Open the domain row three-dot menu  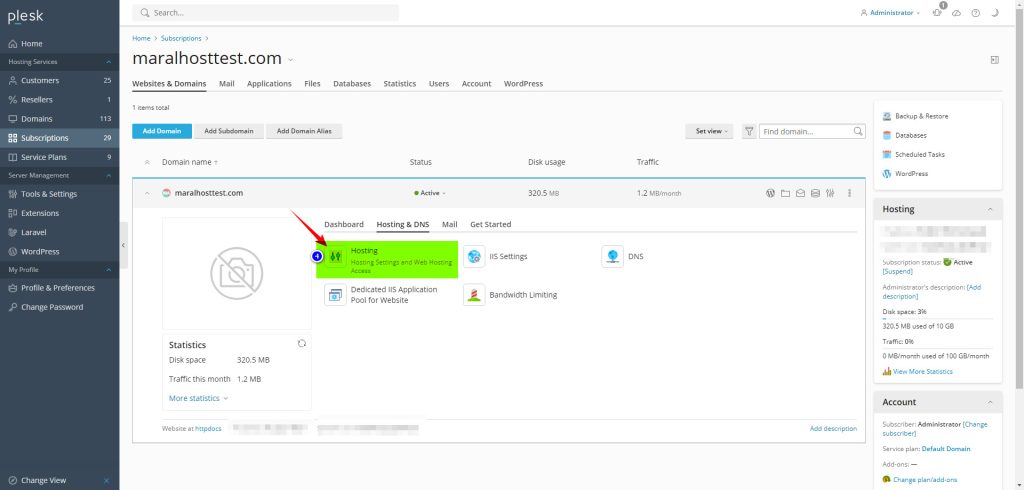click(849, 193)
